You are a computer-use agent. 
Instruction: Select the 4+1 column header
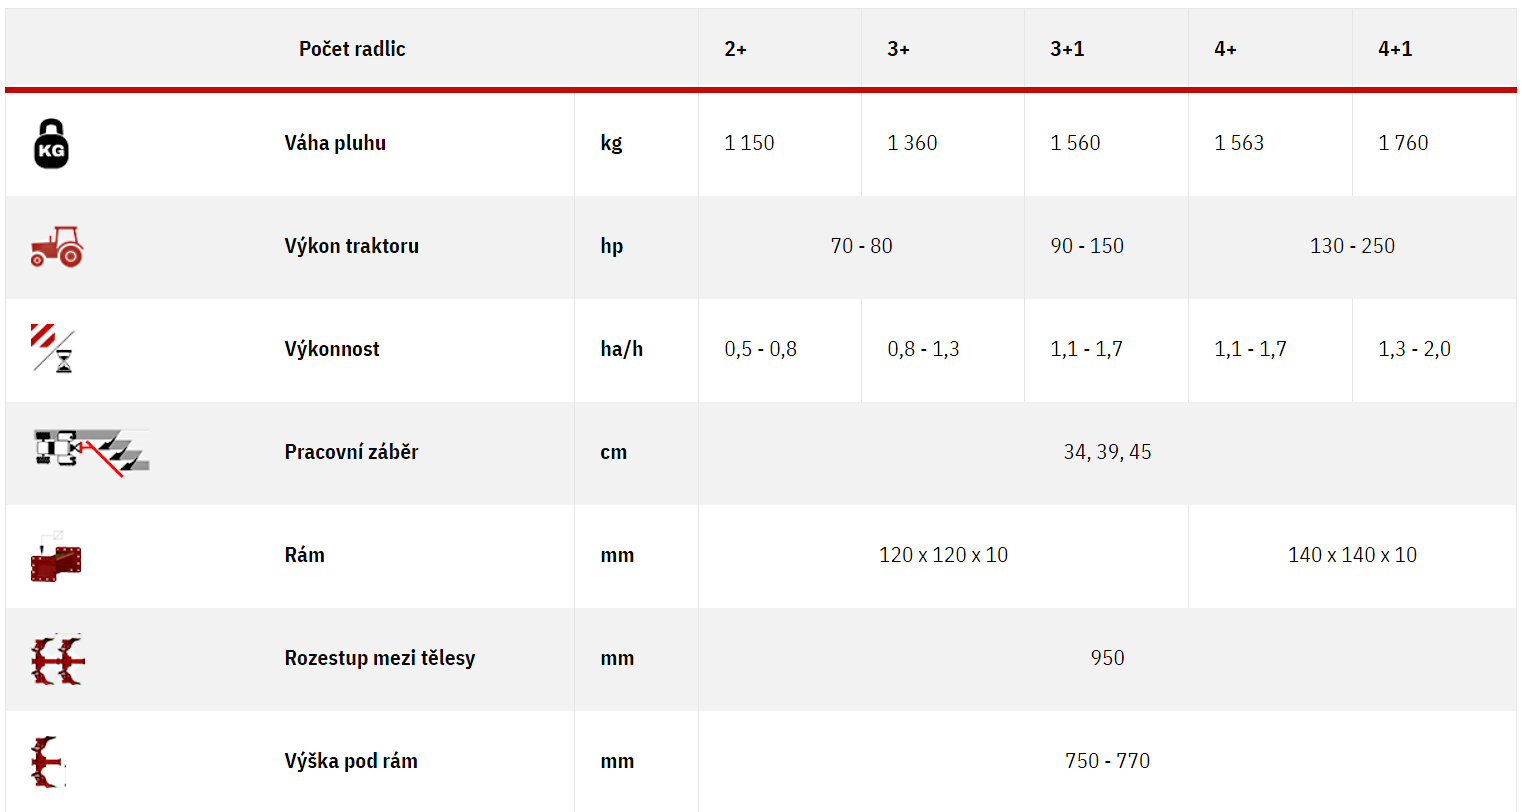(x=1395, y=49)
